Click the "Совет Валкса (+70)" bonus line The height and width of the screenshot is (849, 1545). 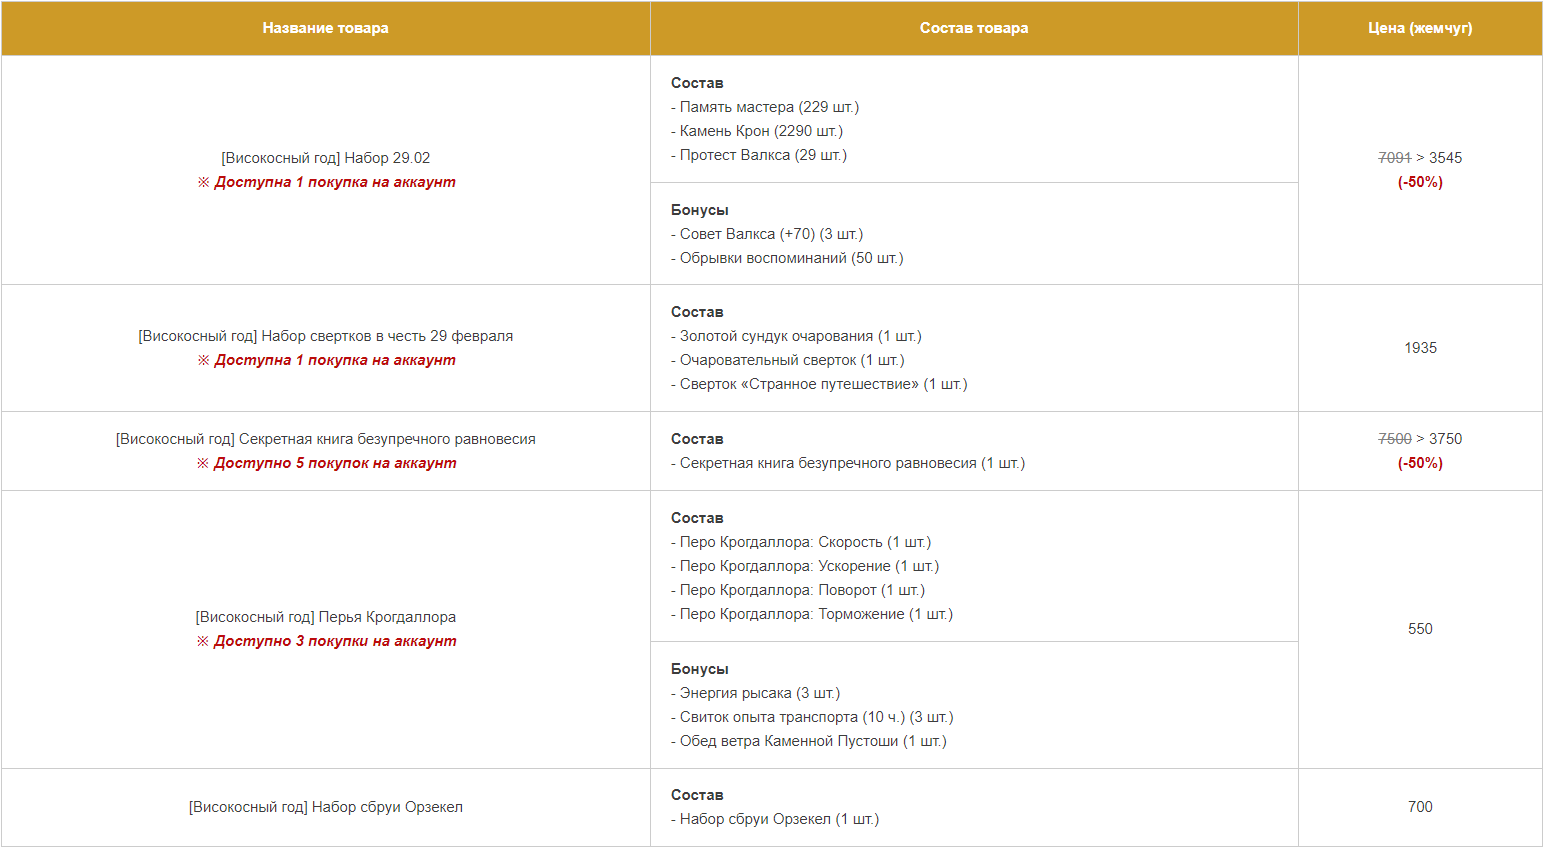tap(767, 234)
